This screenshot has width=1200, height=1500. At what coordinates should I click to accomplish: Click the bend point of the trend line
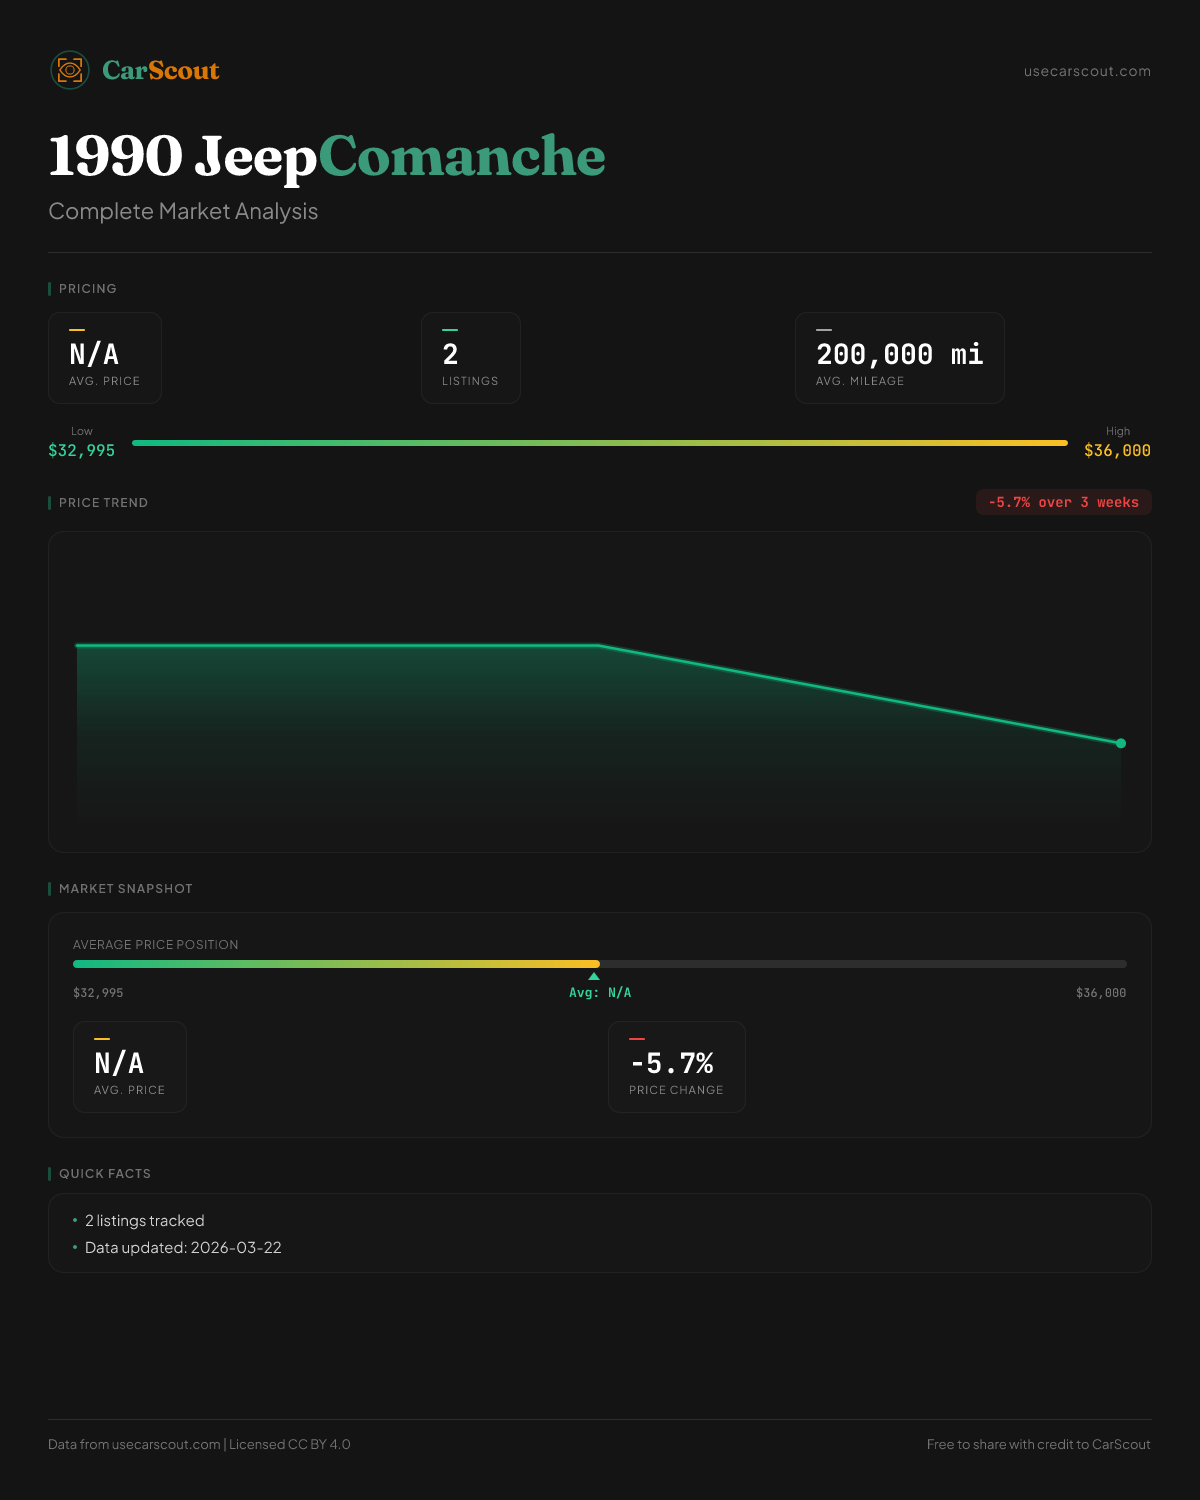[599, 645]
